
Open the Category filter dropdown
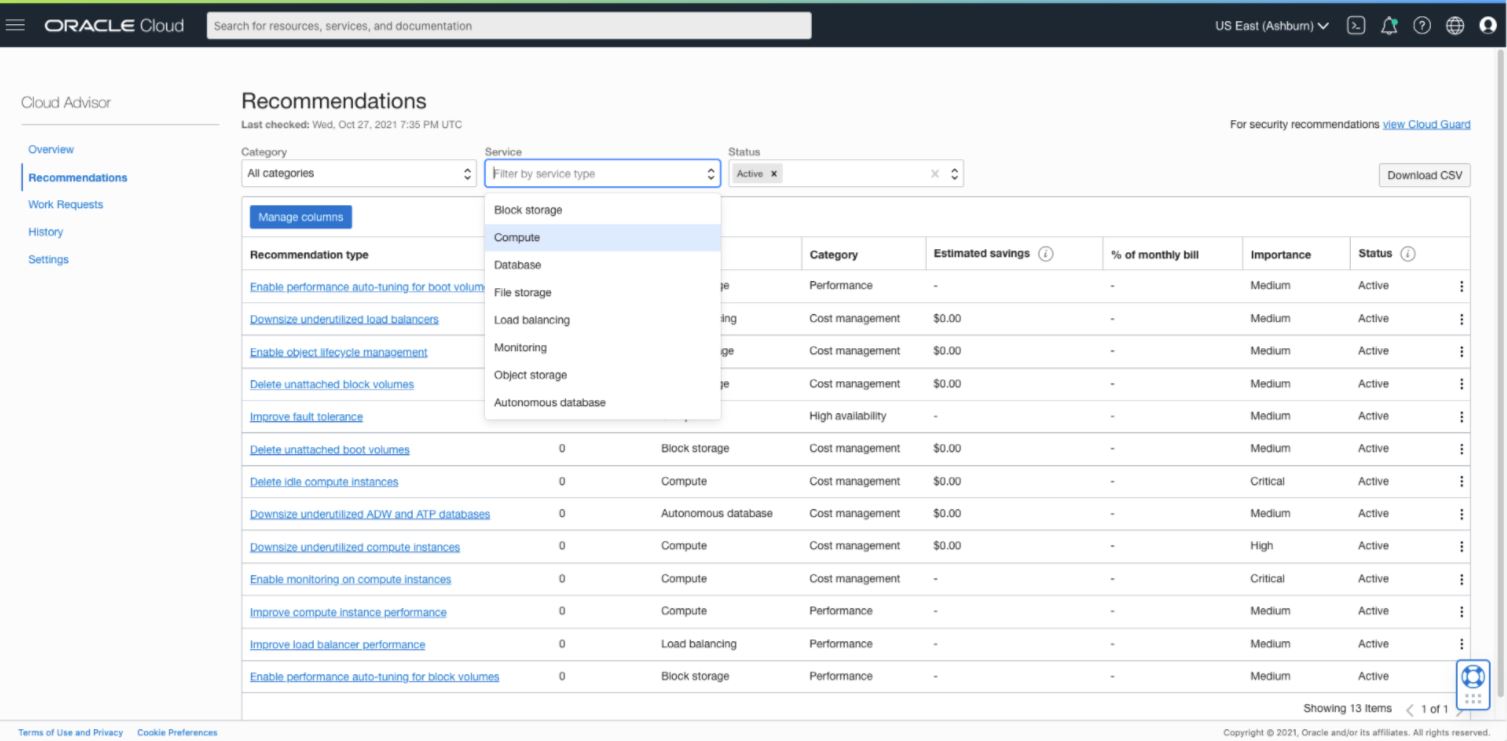click(359, 172)
